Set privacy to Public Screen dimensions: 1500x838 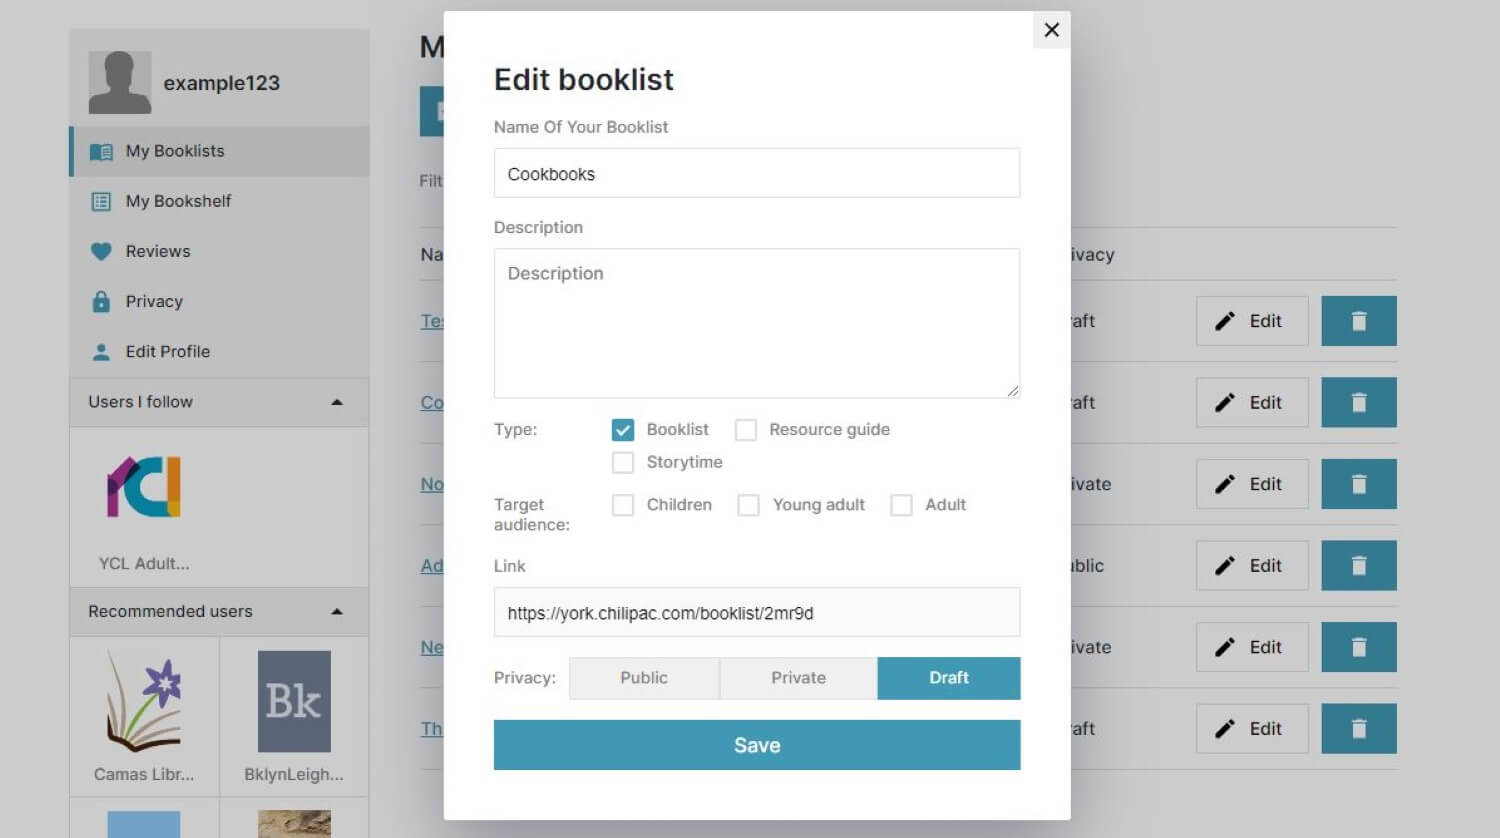pos(644,678)
